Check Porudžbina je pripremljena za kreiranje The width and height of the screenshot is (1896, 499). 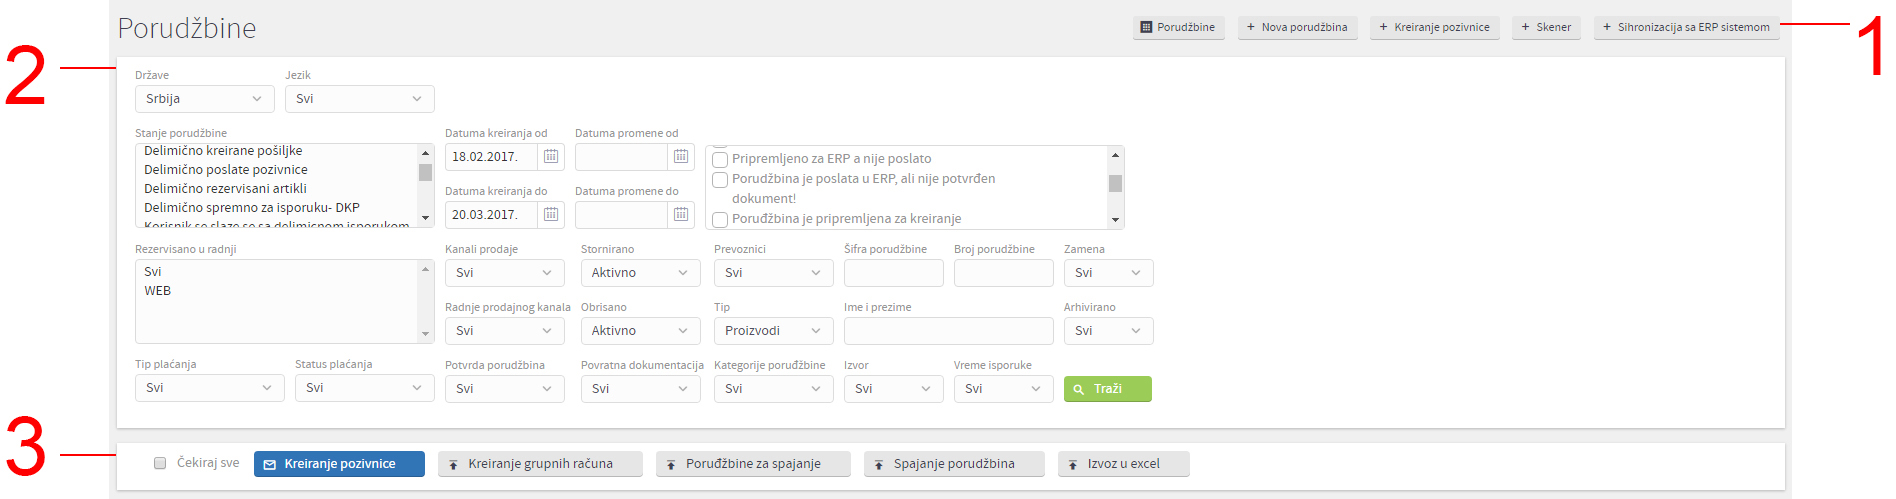720,219
